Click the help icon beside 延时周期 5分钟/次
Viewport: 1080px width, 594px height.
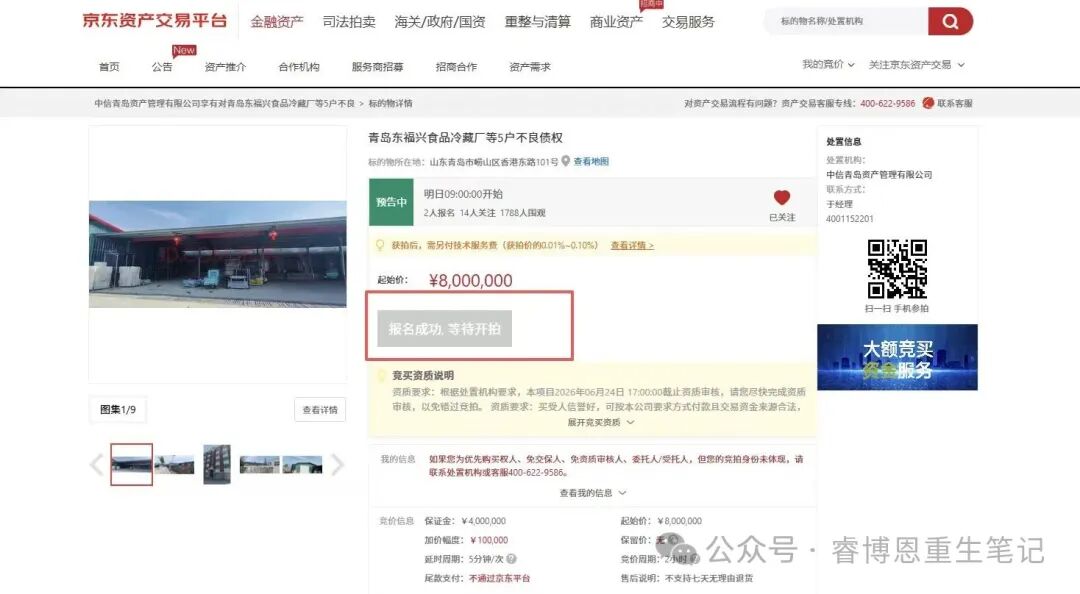pyautogui.click(x=511, y=559)
